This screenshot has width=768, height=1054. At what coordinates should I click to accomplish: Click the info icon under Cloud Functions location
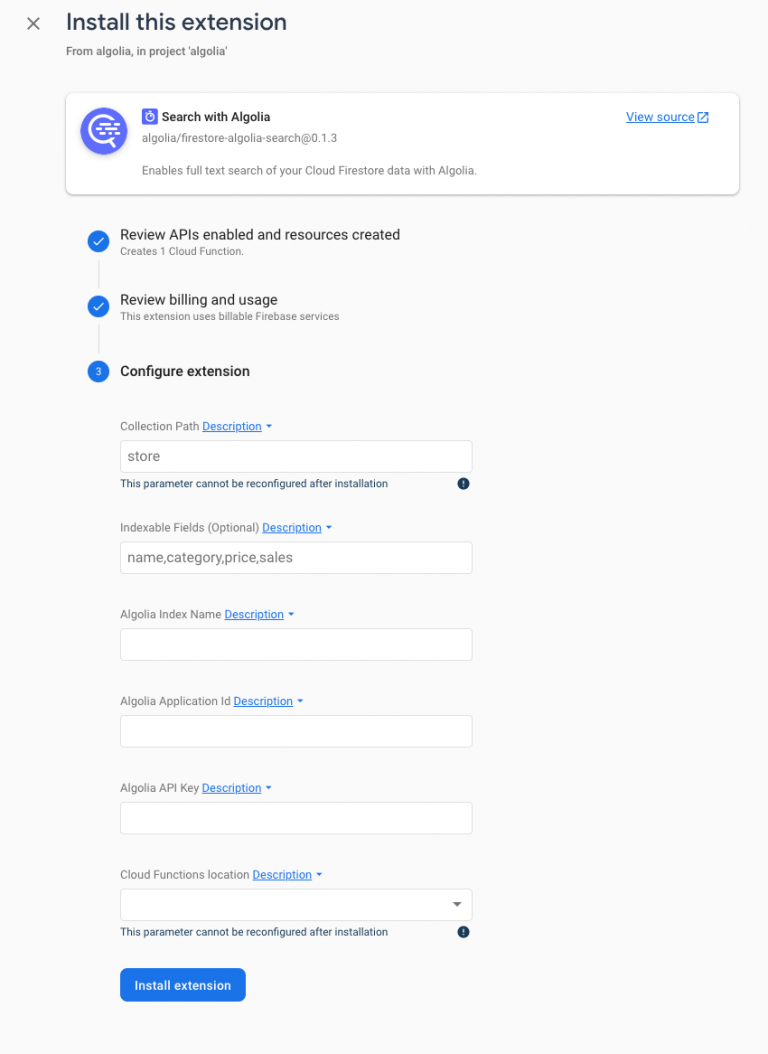click(x=463, y=932)
